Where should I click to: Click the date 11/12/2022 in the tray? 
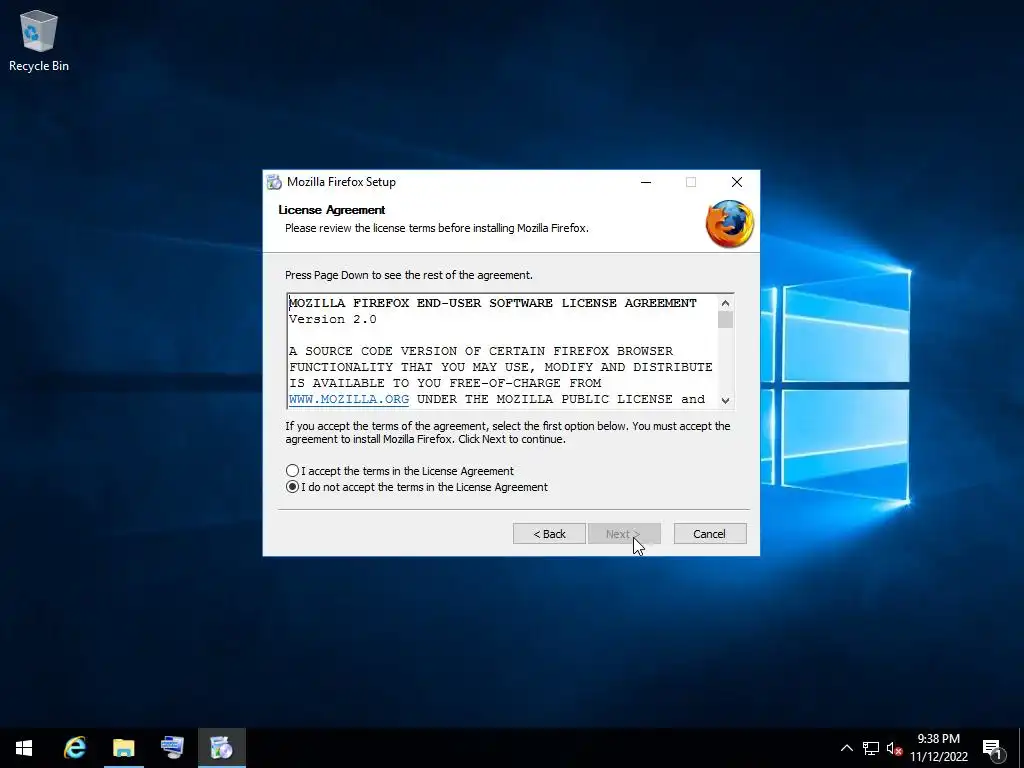938,757
